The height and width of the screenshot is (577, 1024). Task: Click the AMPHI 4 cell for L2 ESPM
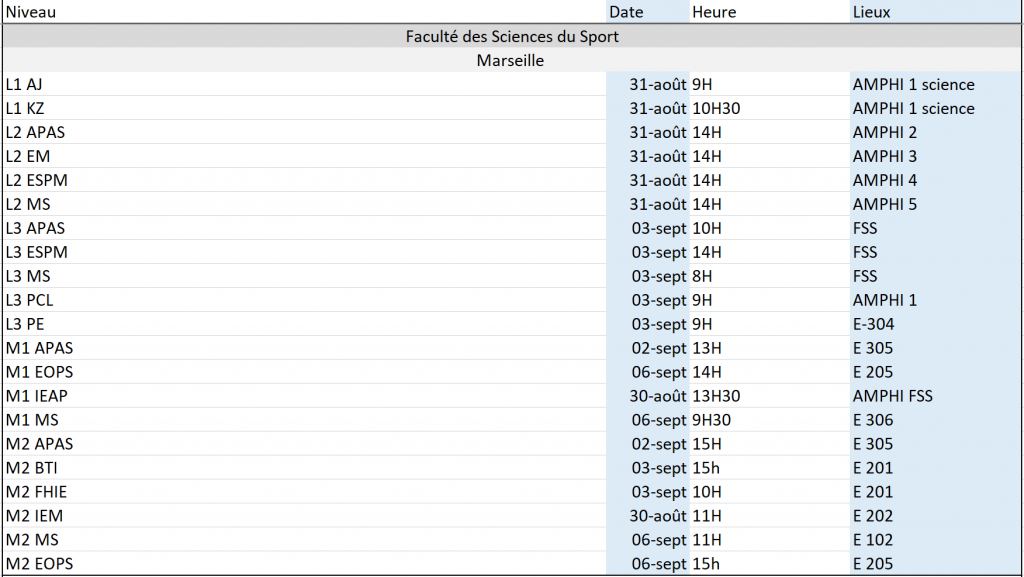point(935,180)
